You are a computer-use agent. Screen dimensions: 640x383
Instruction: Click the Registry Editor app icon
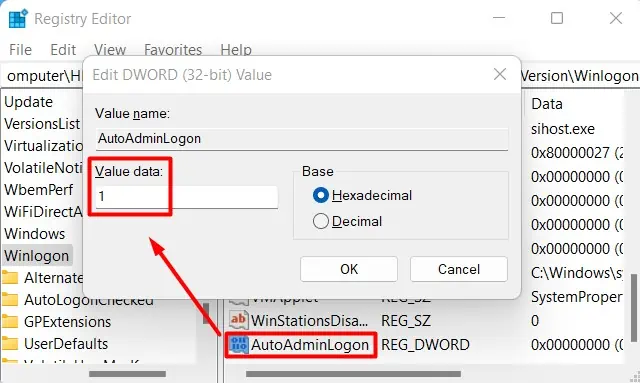click(18, 19)
